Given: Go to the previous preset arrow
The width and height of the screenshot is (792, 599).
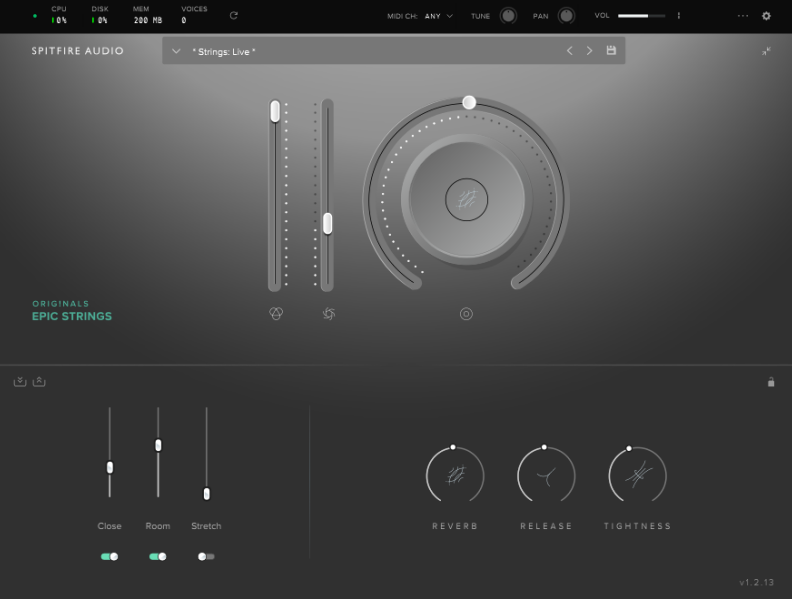Looking at the screenshot, I should click(x=570, y=51).
